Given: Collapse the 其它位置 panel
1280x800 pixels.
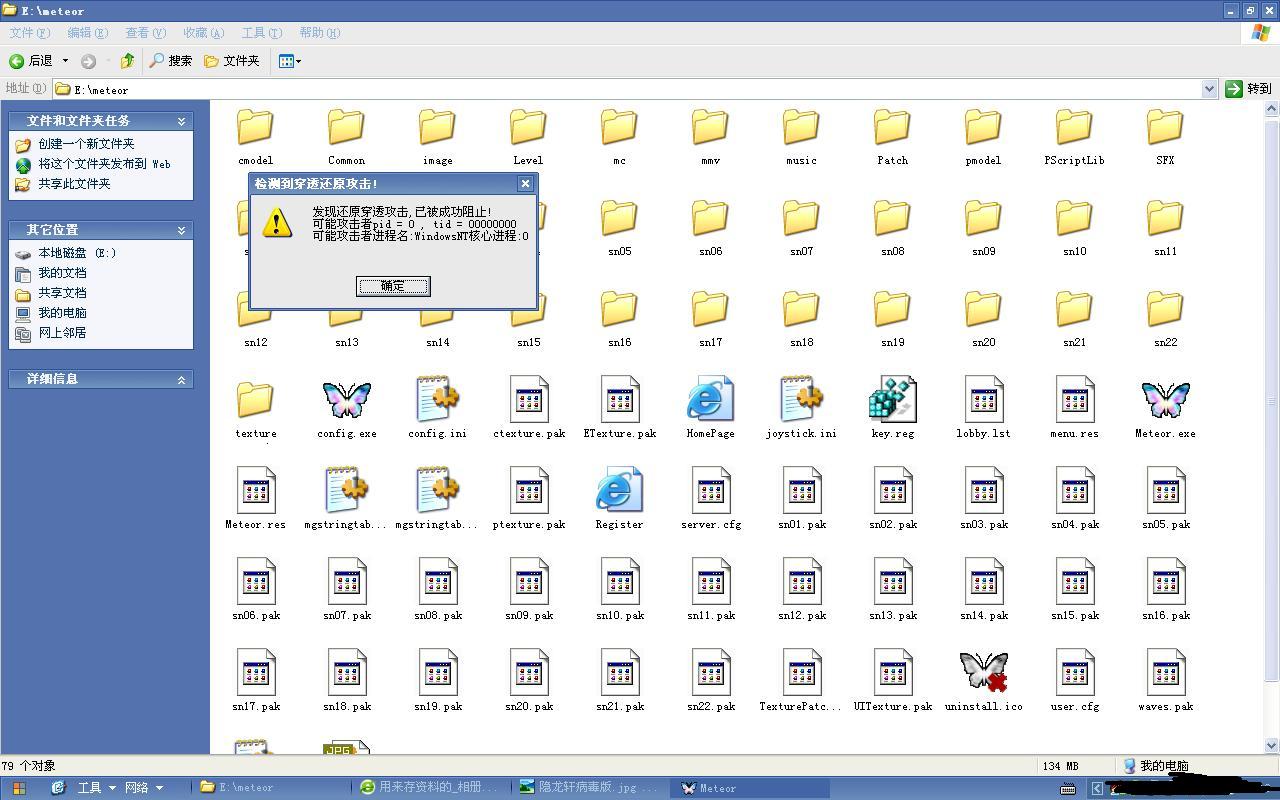Looking at the screenshot, I should pyautogui.click(x=181, y=230).
